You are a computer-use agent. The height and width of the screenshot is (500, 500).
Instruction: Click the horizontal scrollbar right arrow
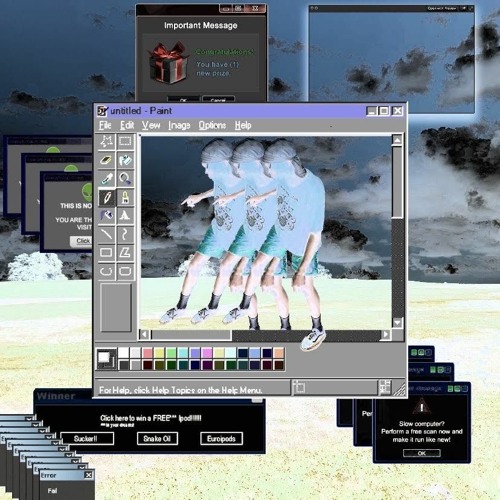click(386, 334)
